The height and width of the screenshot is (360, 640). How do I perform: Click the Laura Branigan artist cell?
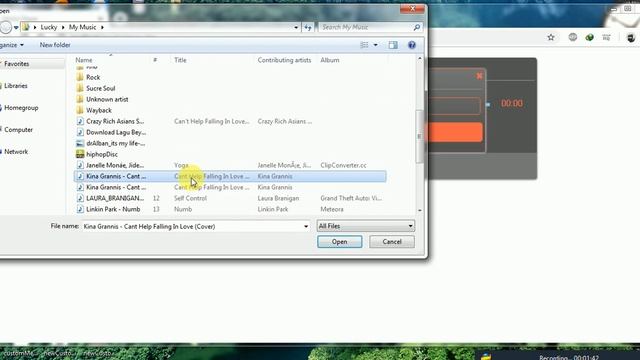click(278, 198)
